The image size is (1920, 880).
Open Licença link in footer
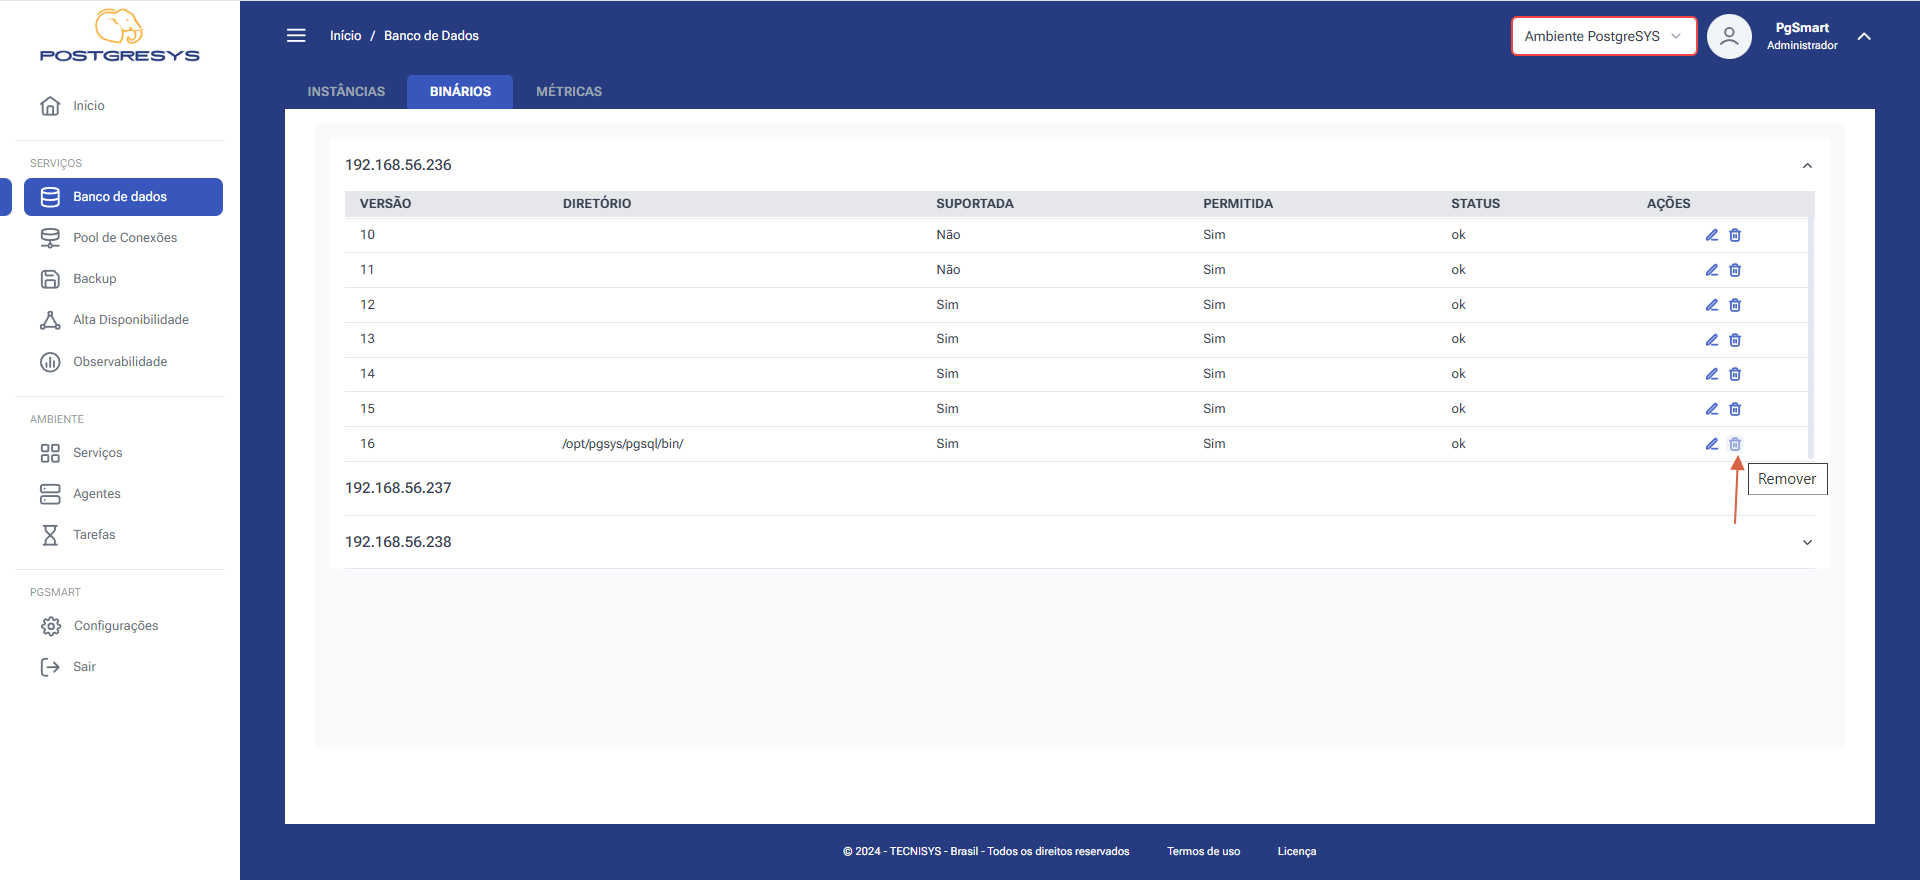tap(1297, 852)
